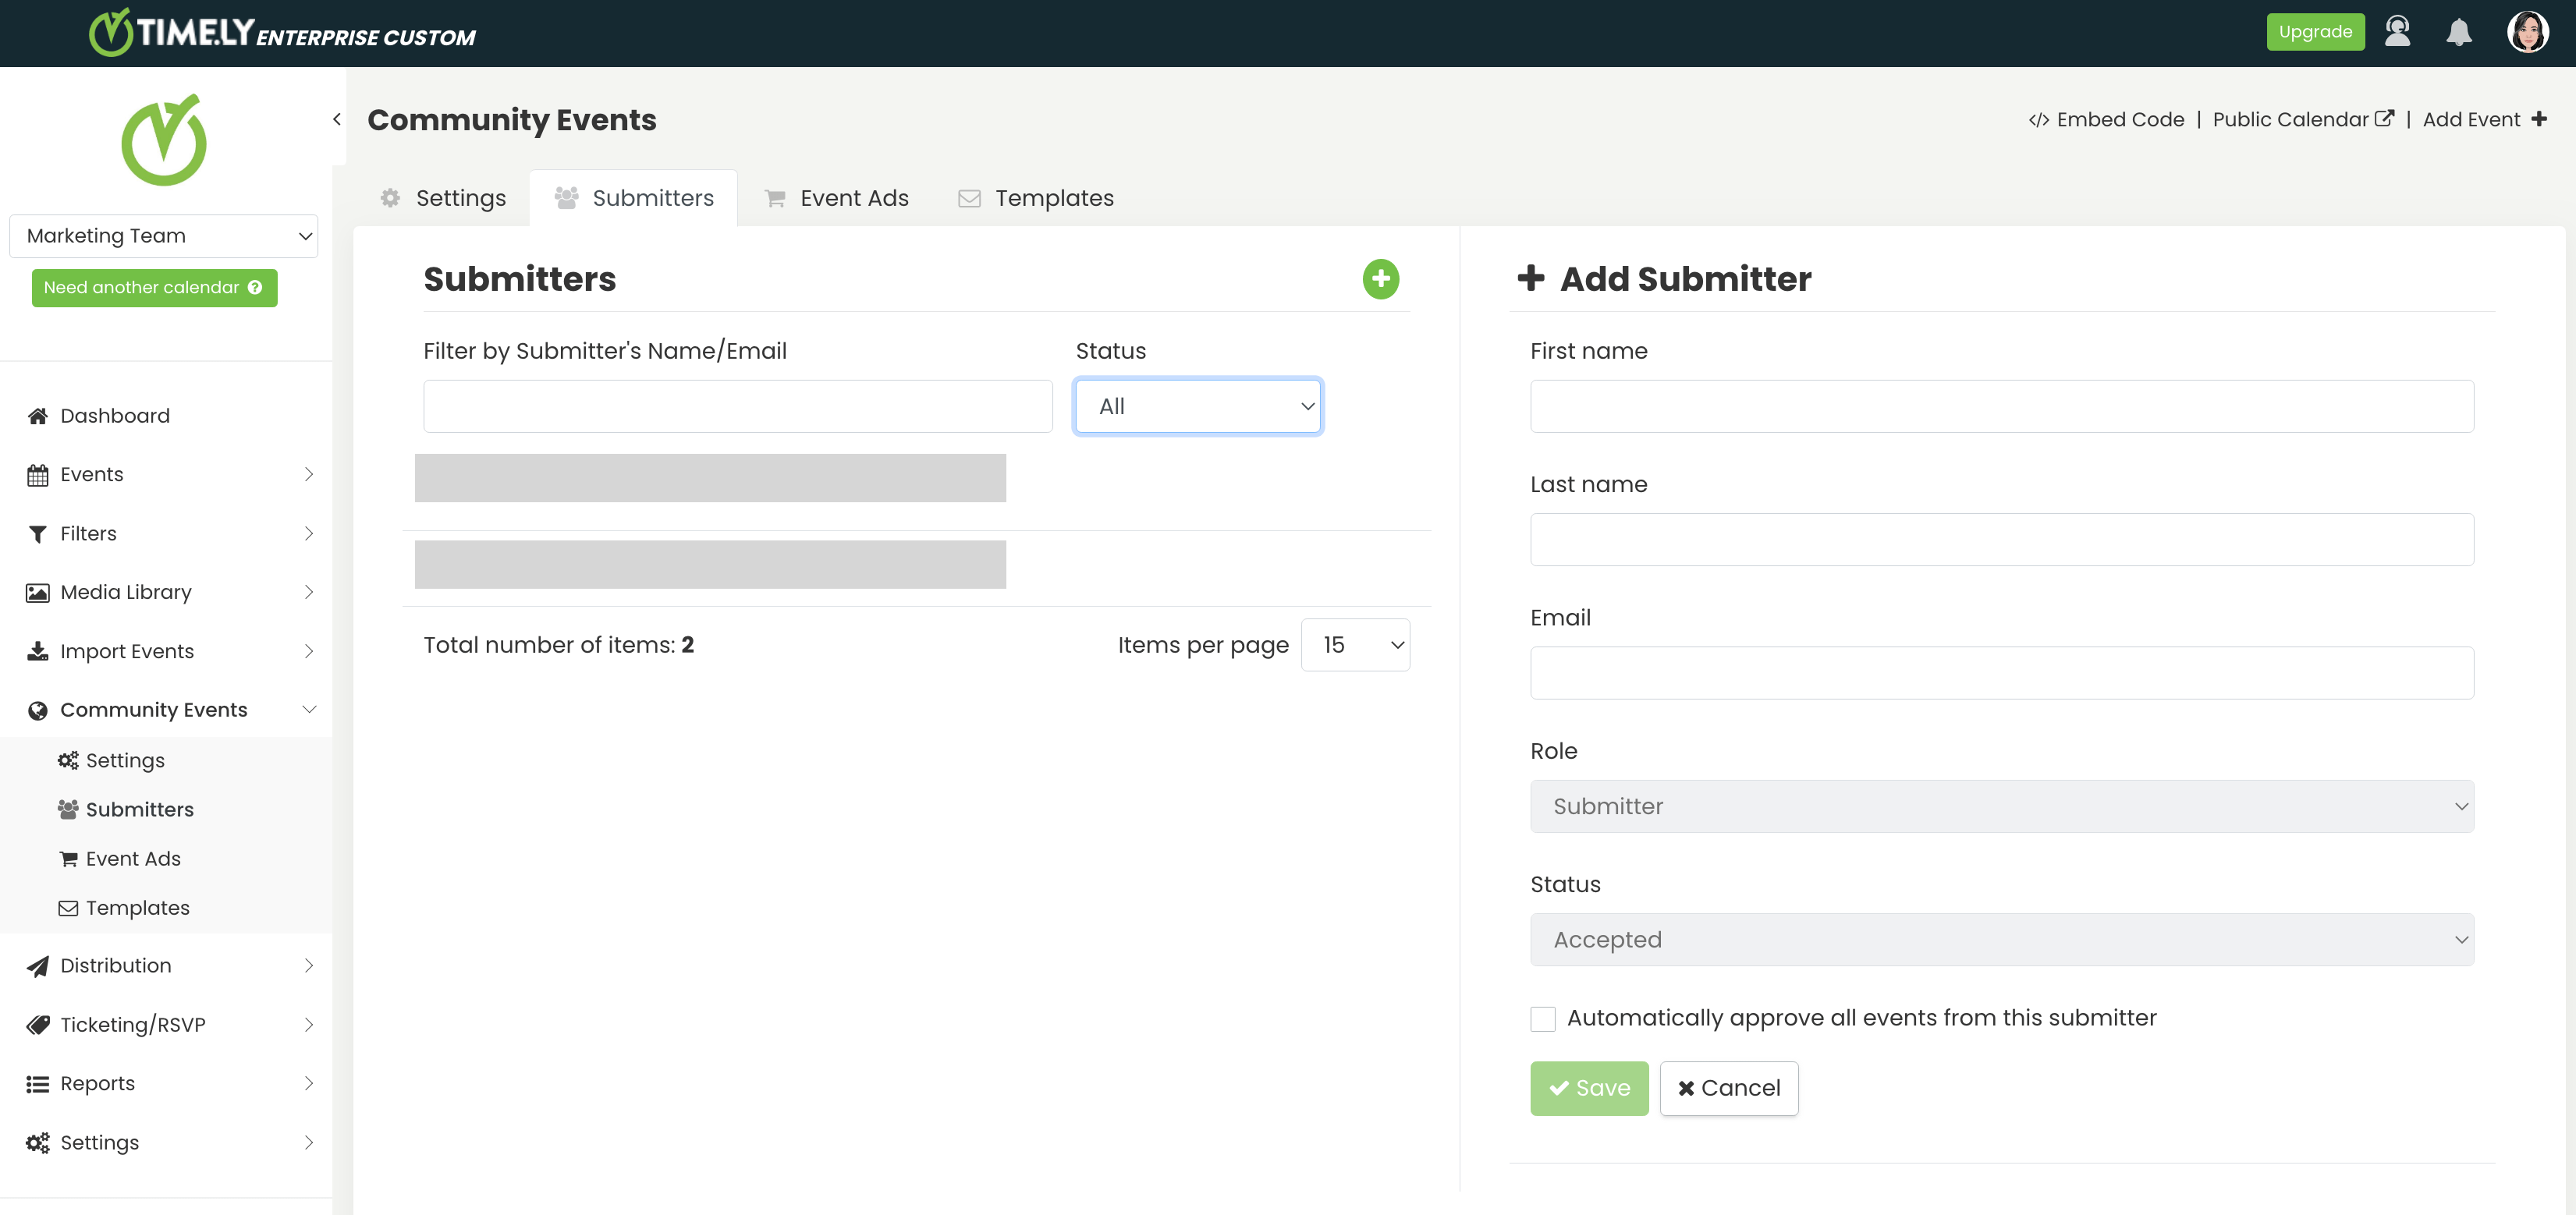2576x1215 pixels.
Task: Click the Submitters people icon in sidebar
Action: [x=68, y=809]
